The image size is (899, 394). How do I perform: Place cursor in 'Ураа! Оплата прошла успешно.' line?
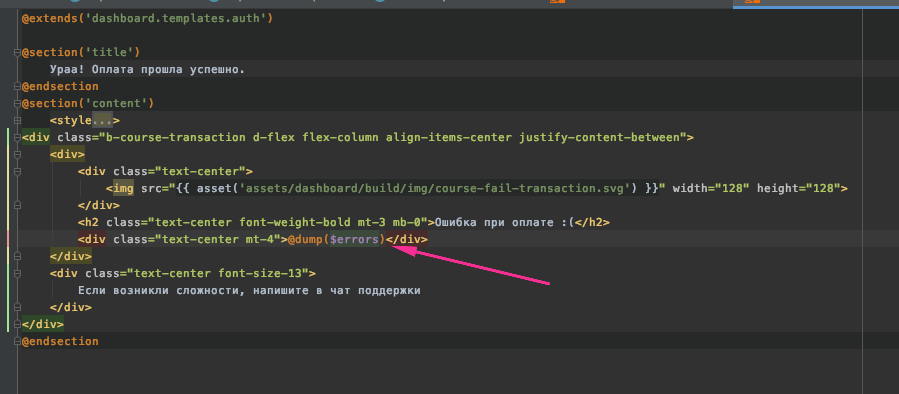[147, 70]
